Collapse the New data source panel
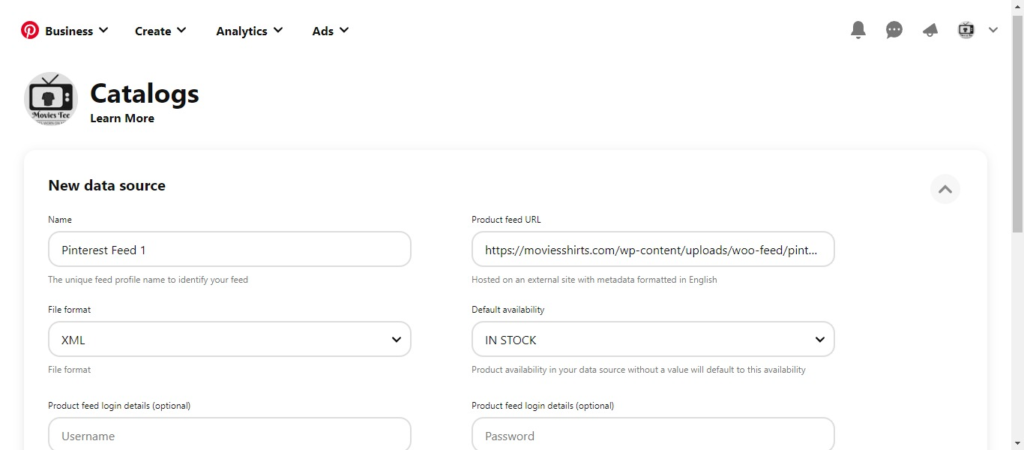Image resolution: width=1024 pixels, height=450 pixels. pos(945,188)
